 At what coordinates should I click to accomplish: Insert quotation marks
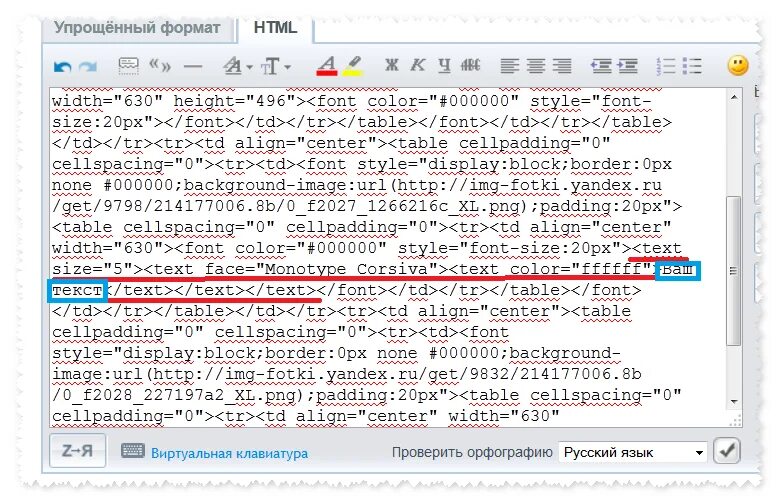(x=160, y=65)
